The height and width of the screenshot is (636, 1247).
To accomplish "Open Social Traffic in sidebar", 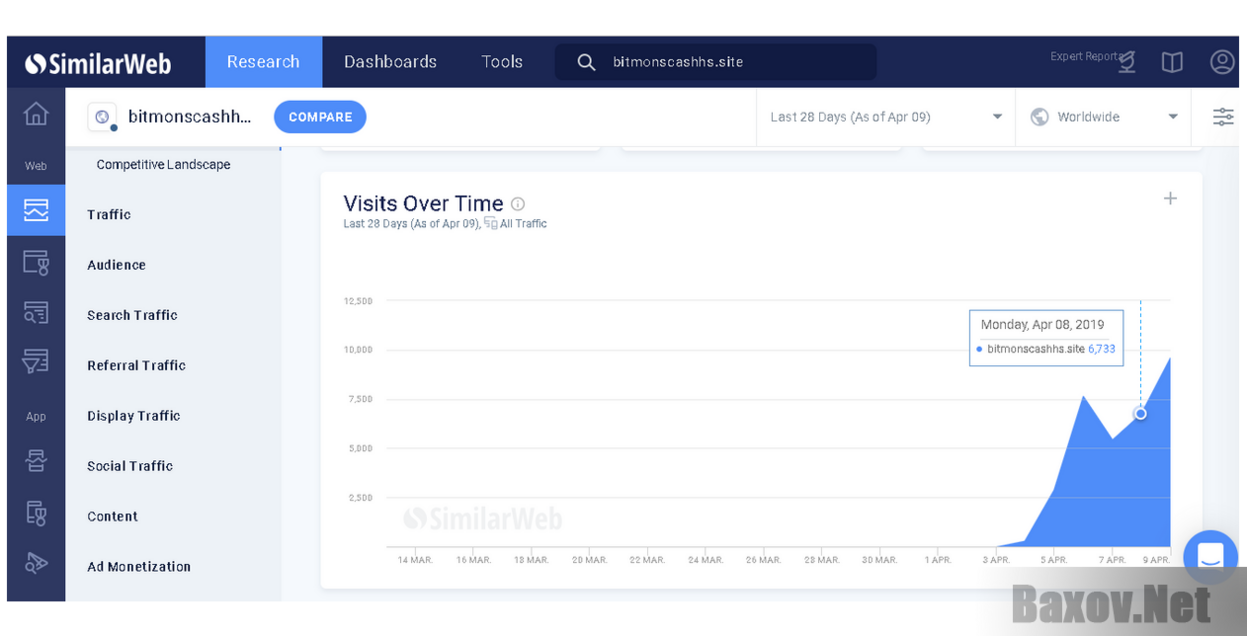I will (x=130, y=466).
